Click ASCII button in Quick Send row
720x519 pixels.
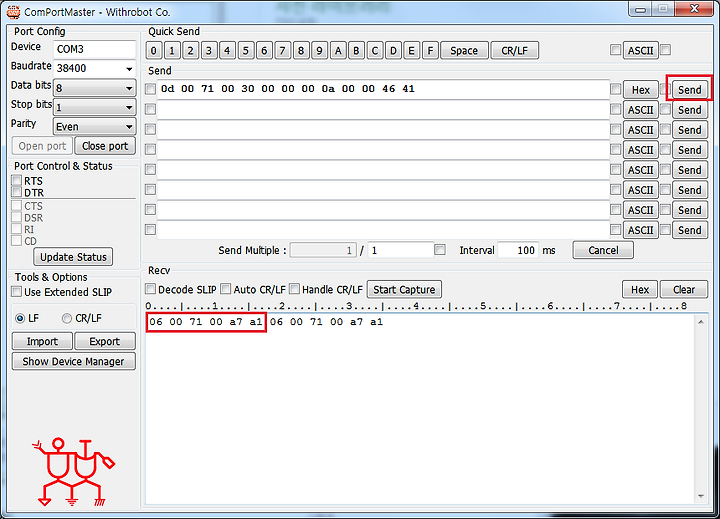click(641, 51)
